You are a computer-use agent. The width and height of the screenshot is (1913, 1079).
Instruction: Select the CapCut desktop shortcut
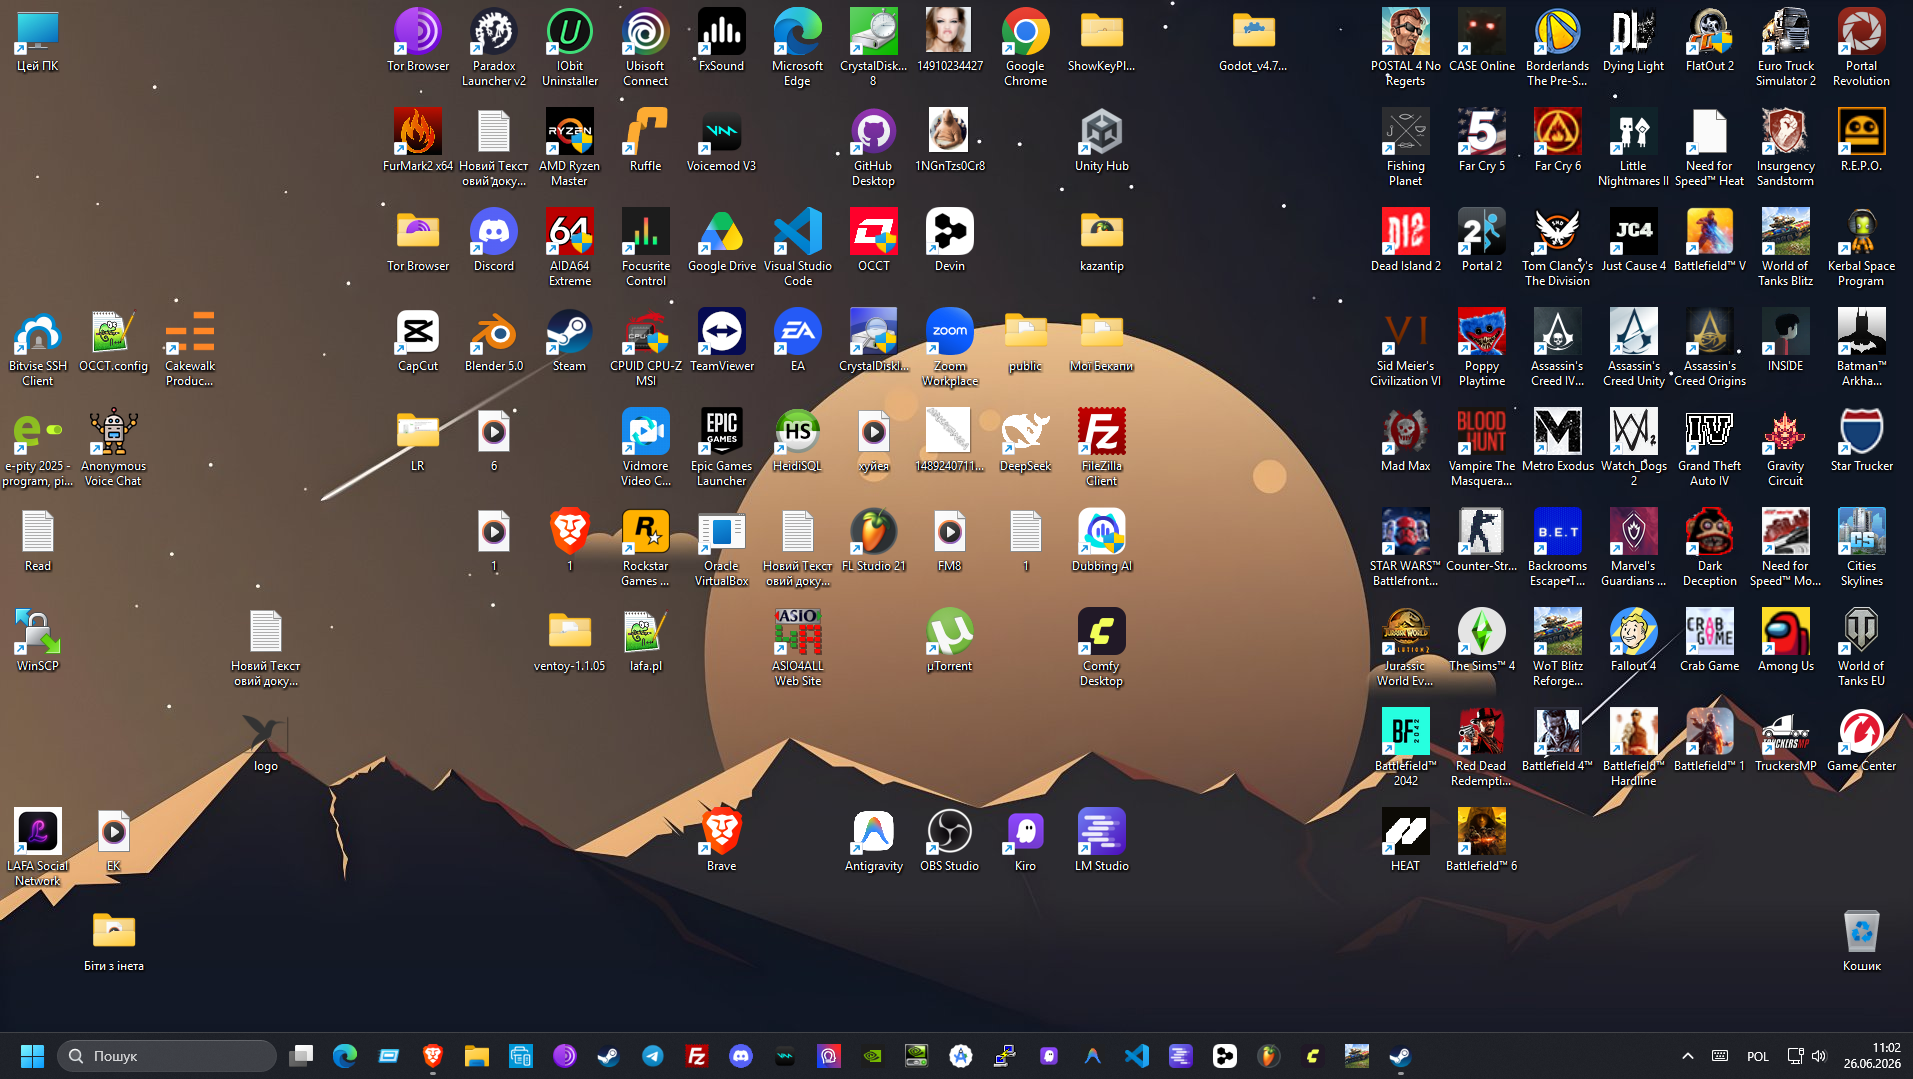pyautogui.click(x=418, y=340)
